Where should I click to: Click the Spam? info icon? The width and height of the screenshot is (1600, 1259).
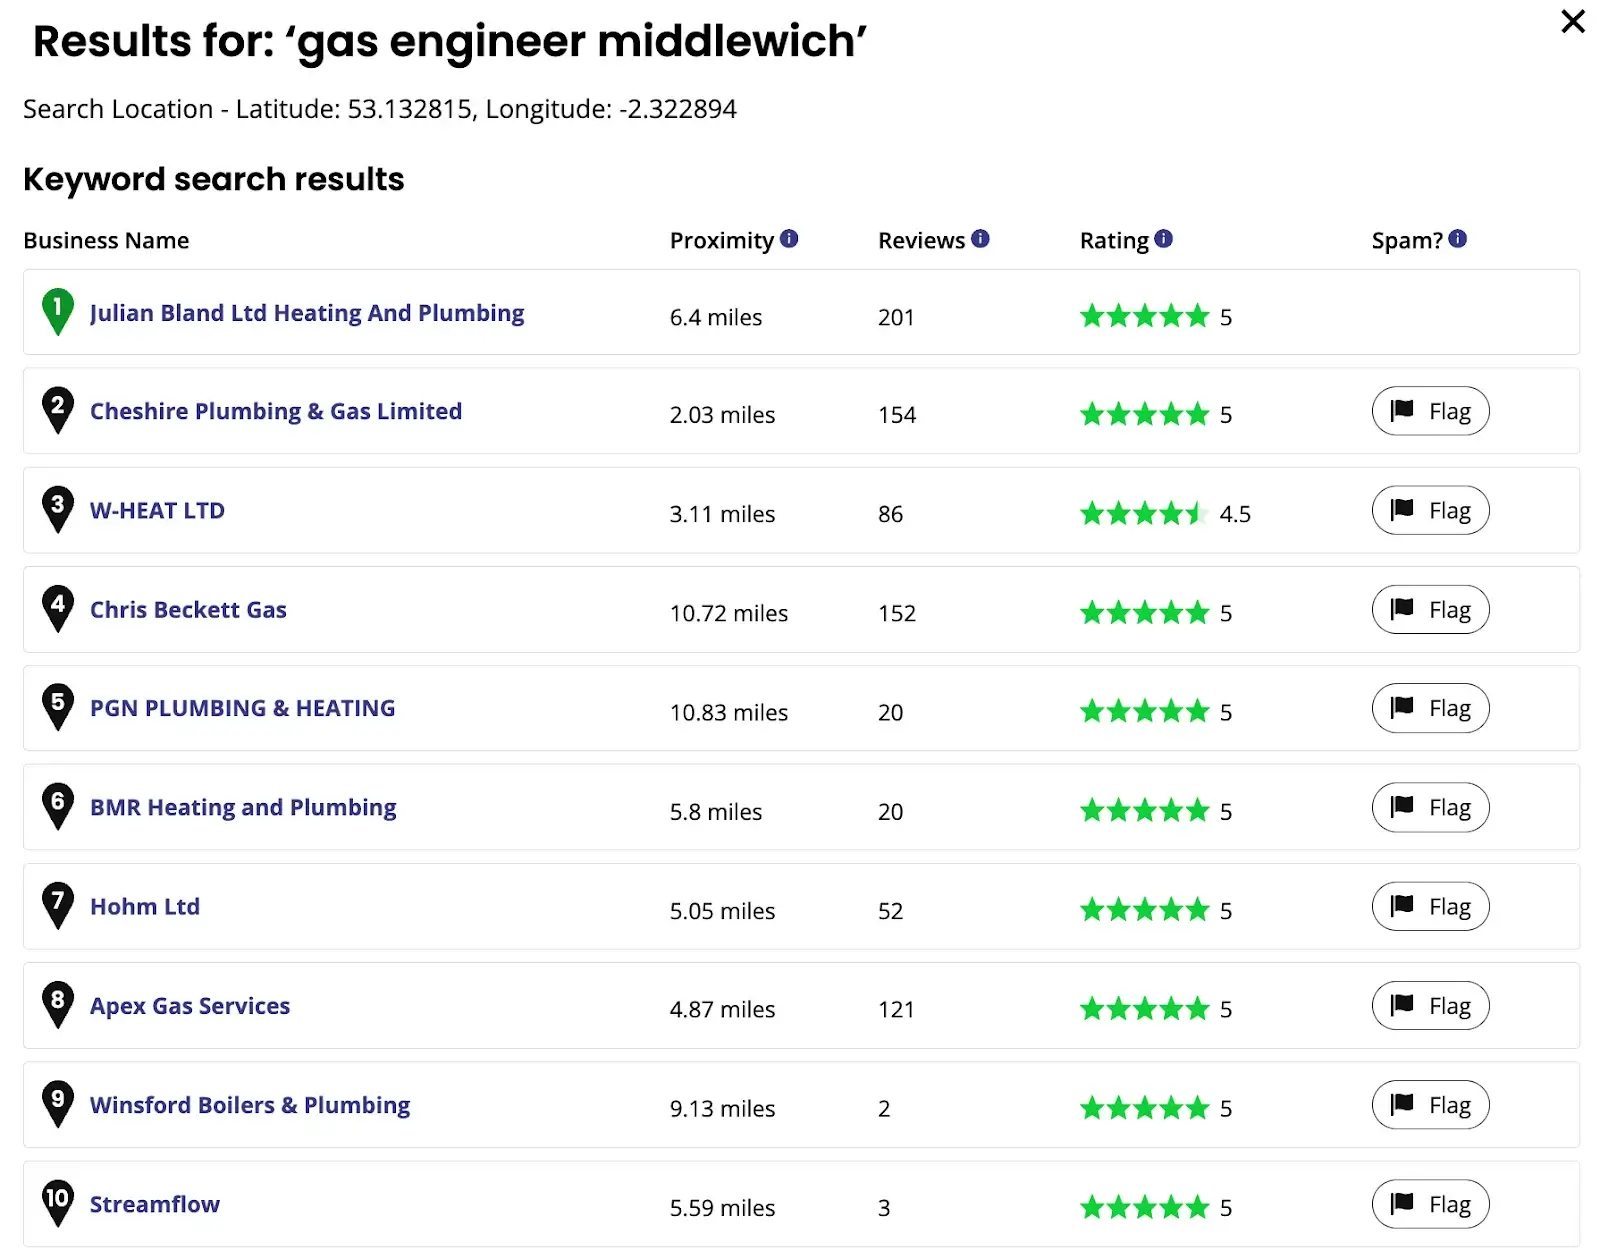click(x=1457, y=239)
